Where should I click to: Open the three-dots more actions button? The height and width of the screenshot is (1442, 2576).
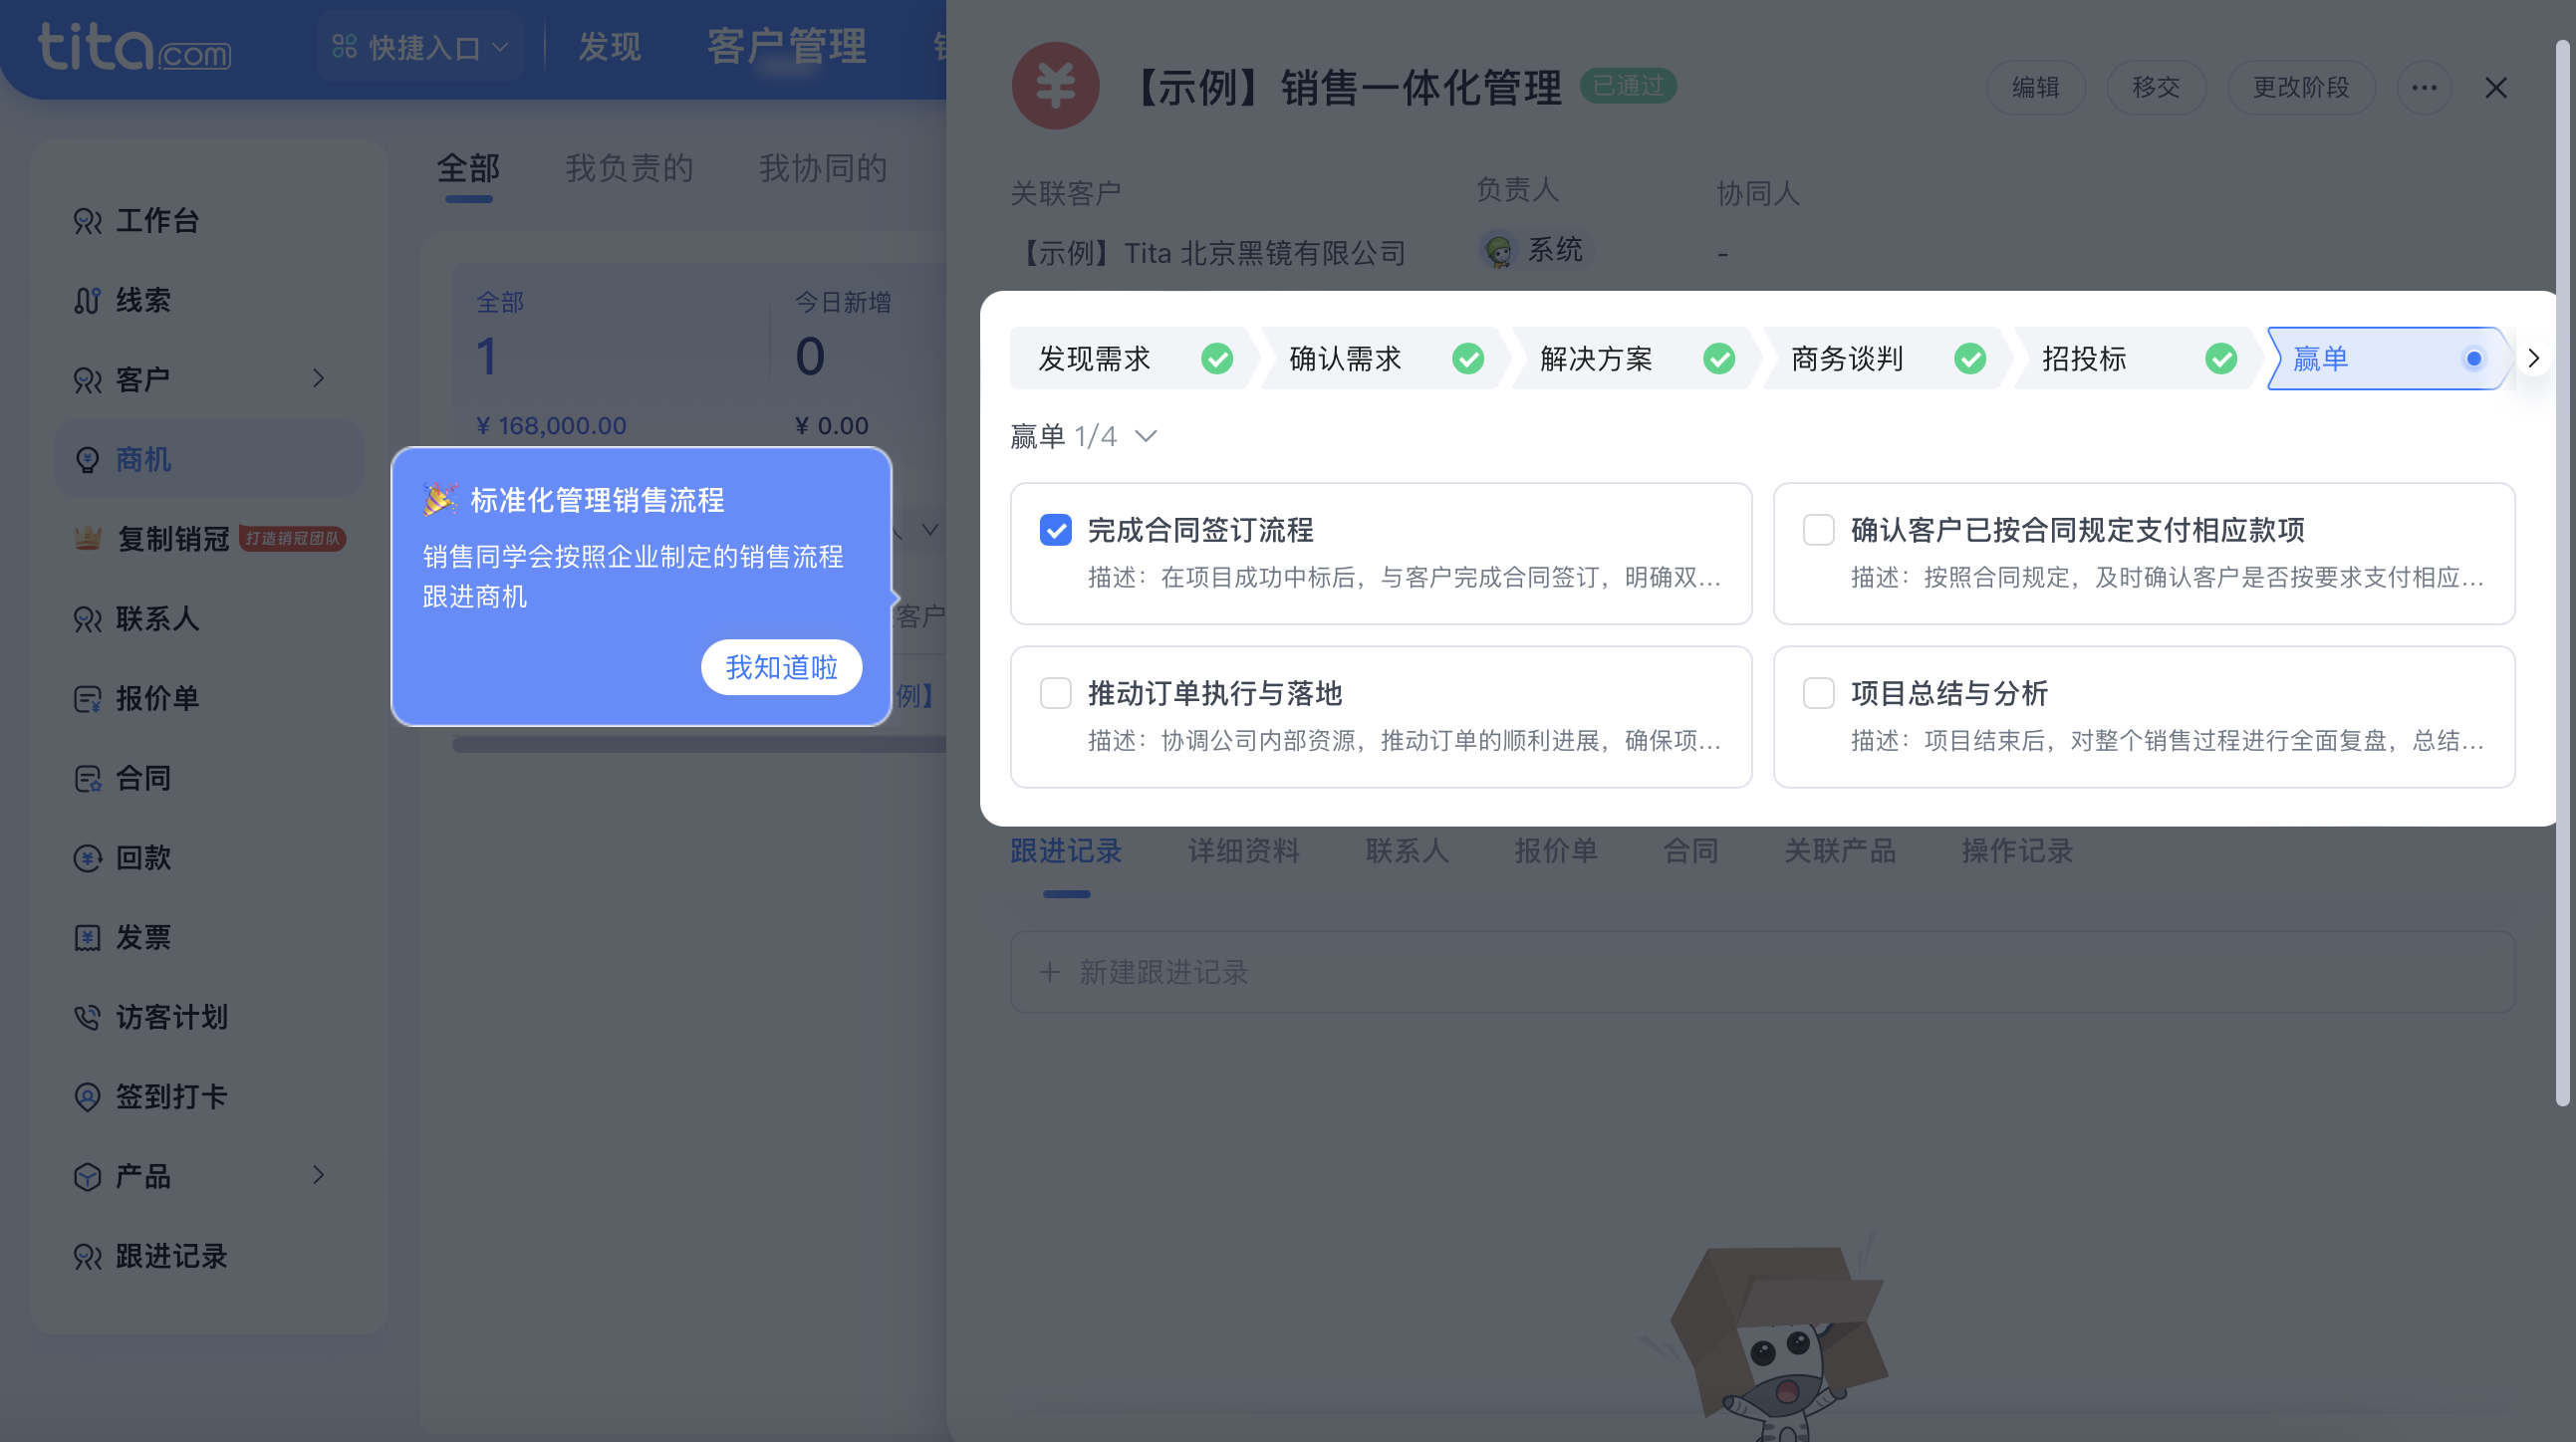click(x=2423, y=88)
